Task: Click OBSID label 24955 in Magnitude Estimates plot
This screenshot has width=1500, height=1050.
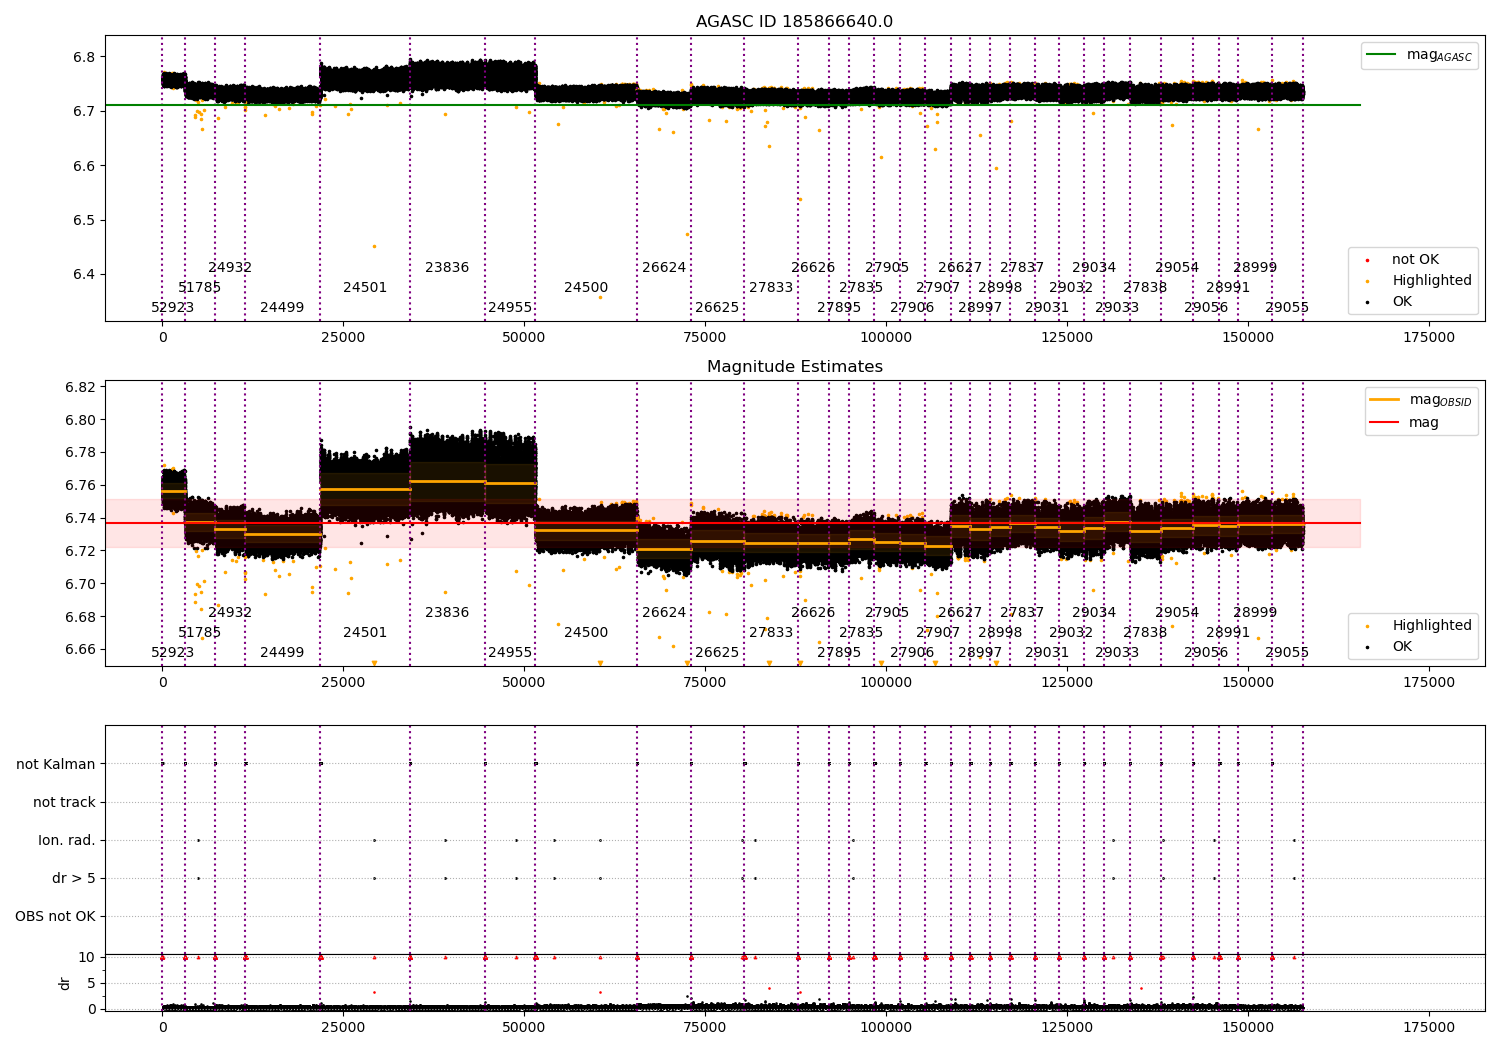Action: 510,653
